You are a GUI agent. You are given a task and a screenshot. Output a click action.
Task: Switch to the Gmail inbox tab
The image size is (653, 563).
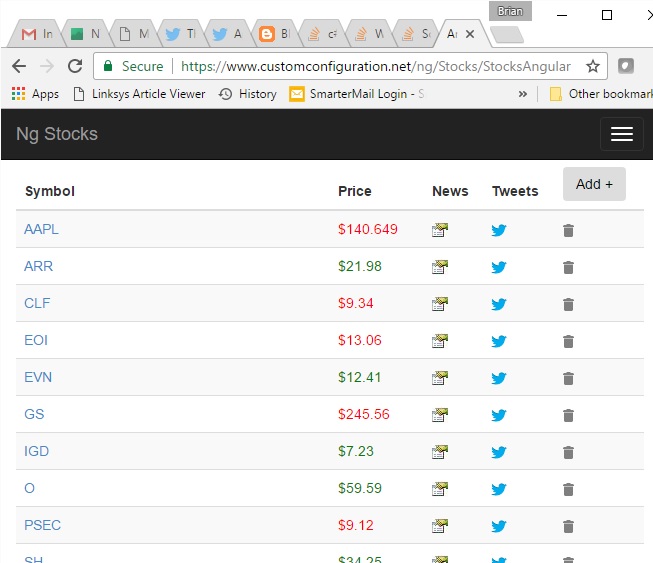37,34
